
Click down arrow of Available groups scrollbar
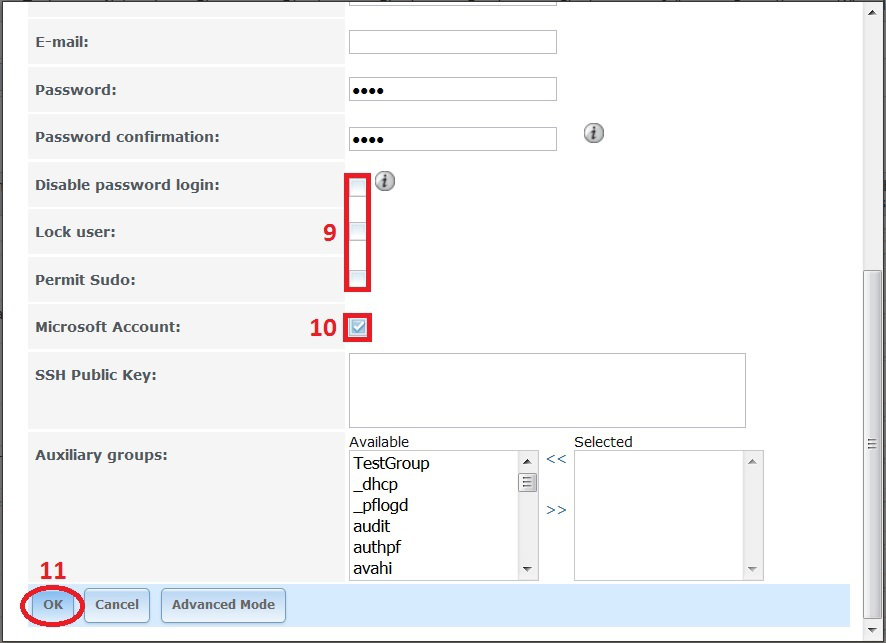528,569
